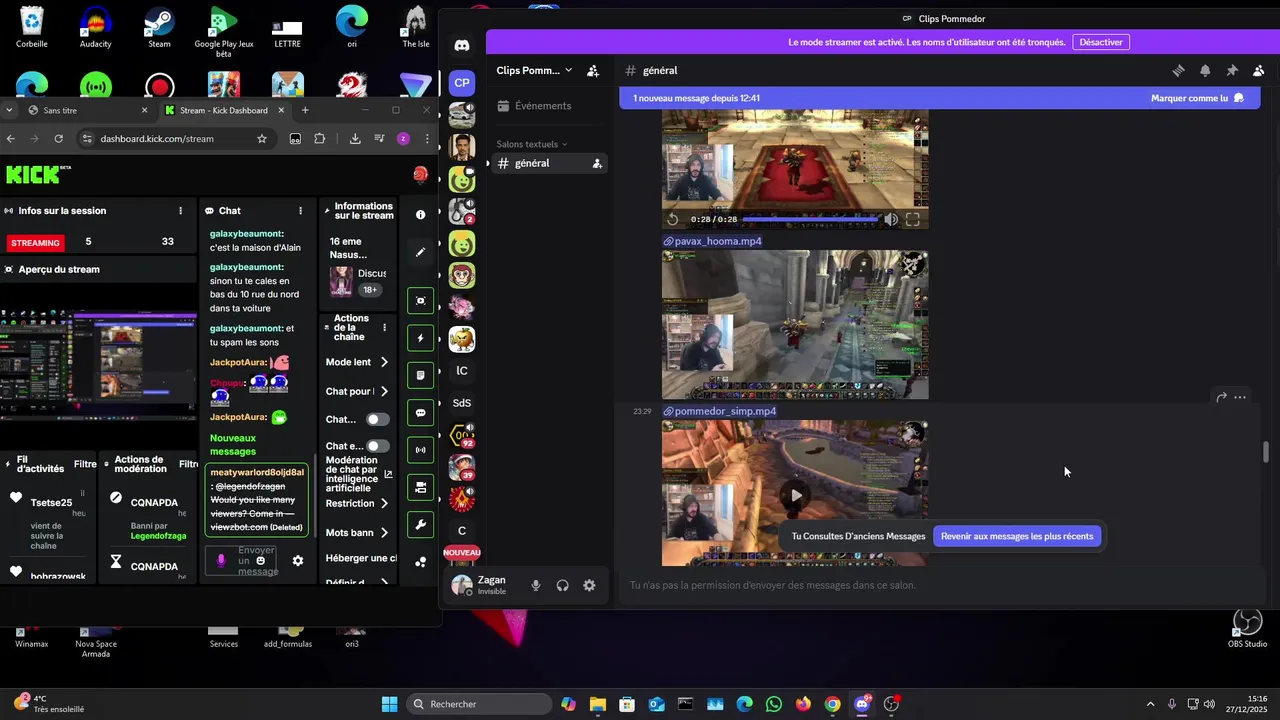1280x720 pixels.
Task: Select lightning bolt icon in Kick sidebar
Action: [421, 338]
